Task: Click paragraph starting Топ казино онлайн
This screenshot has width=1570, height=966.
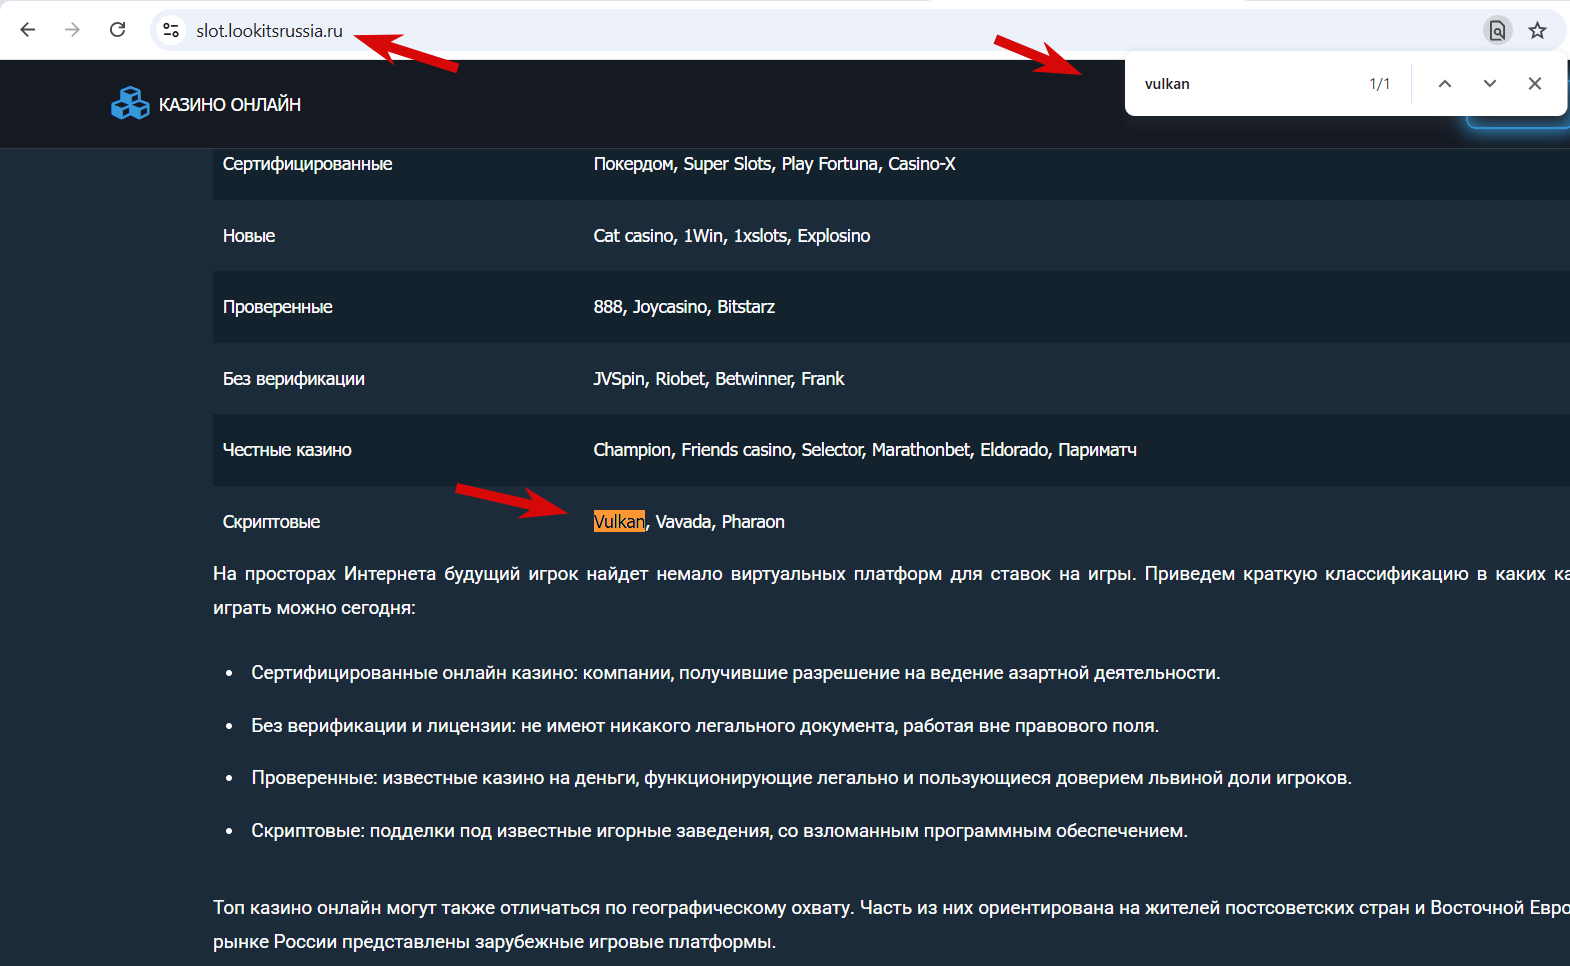Action: coord(891,925)
